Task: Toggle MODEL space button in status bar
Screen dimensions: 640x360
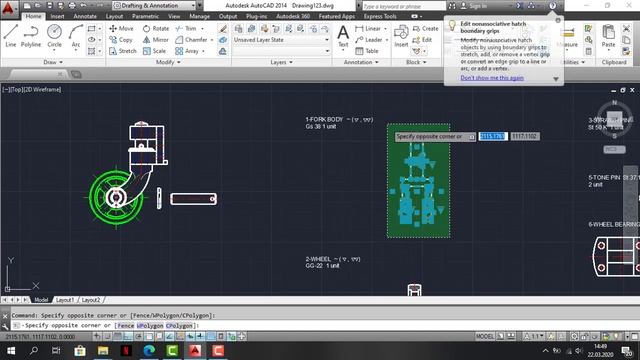Action: tap(484, 336)
